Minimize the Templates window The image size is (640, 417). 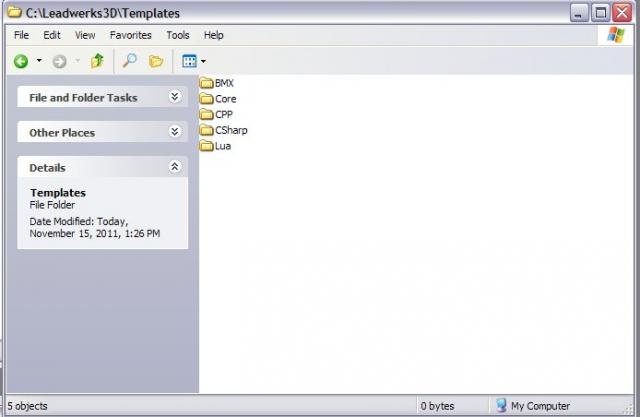(x=578, y=13)
